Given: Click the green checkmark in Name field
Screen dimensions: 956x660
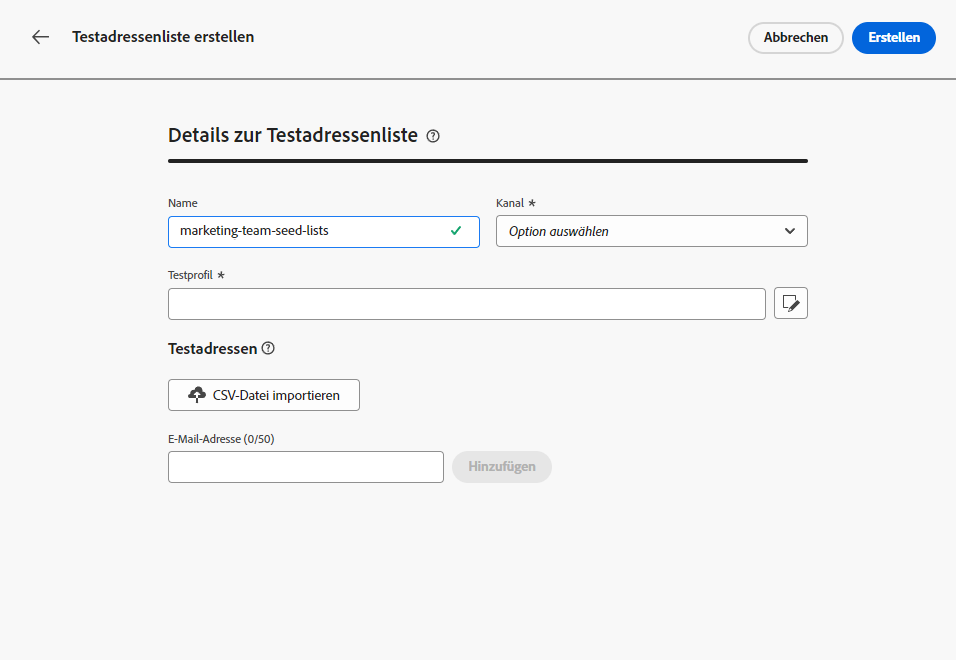Looking at the screenshot, I should click(x=456, y=231).
